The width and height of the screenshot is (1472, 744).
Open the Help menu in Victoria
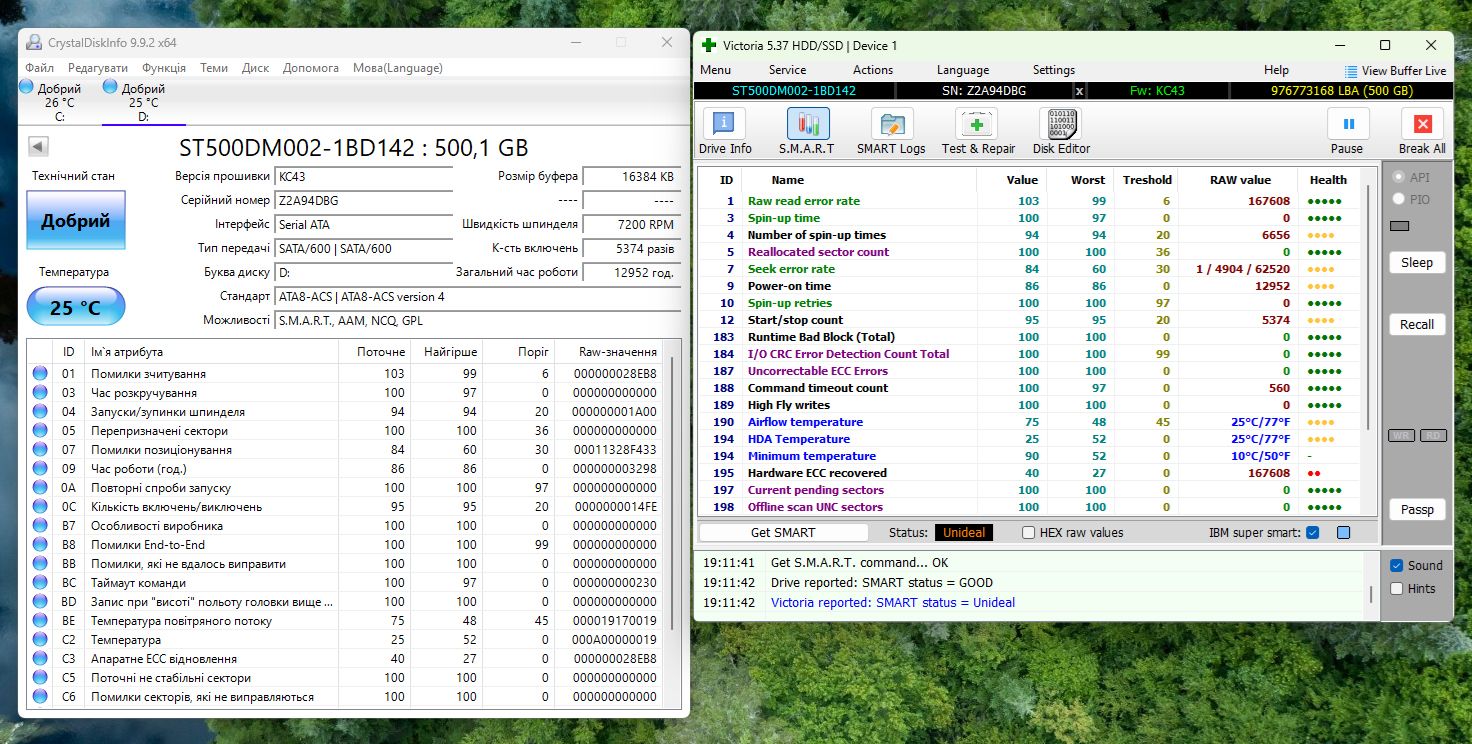tap(1276, 70)
